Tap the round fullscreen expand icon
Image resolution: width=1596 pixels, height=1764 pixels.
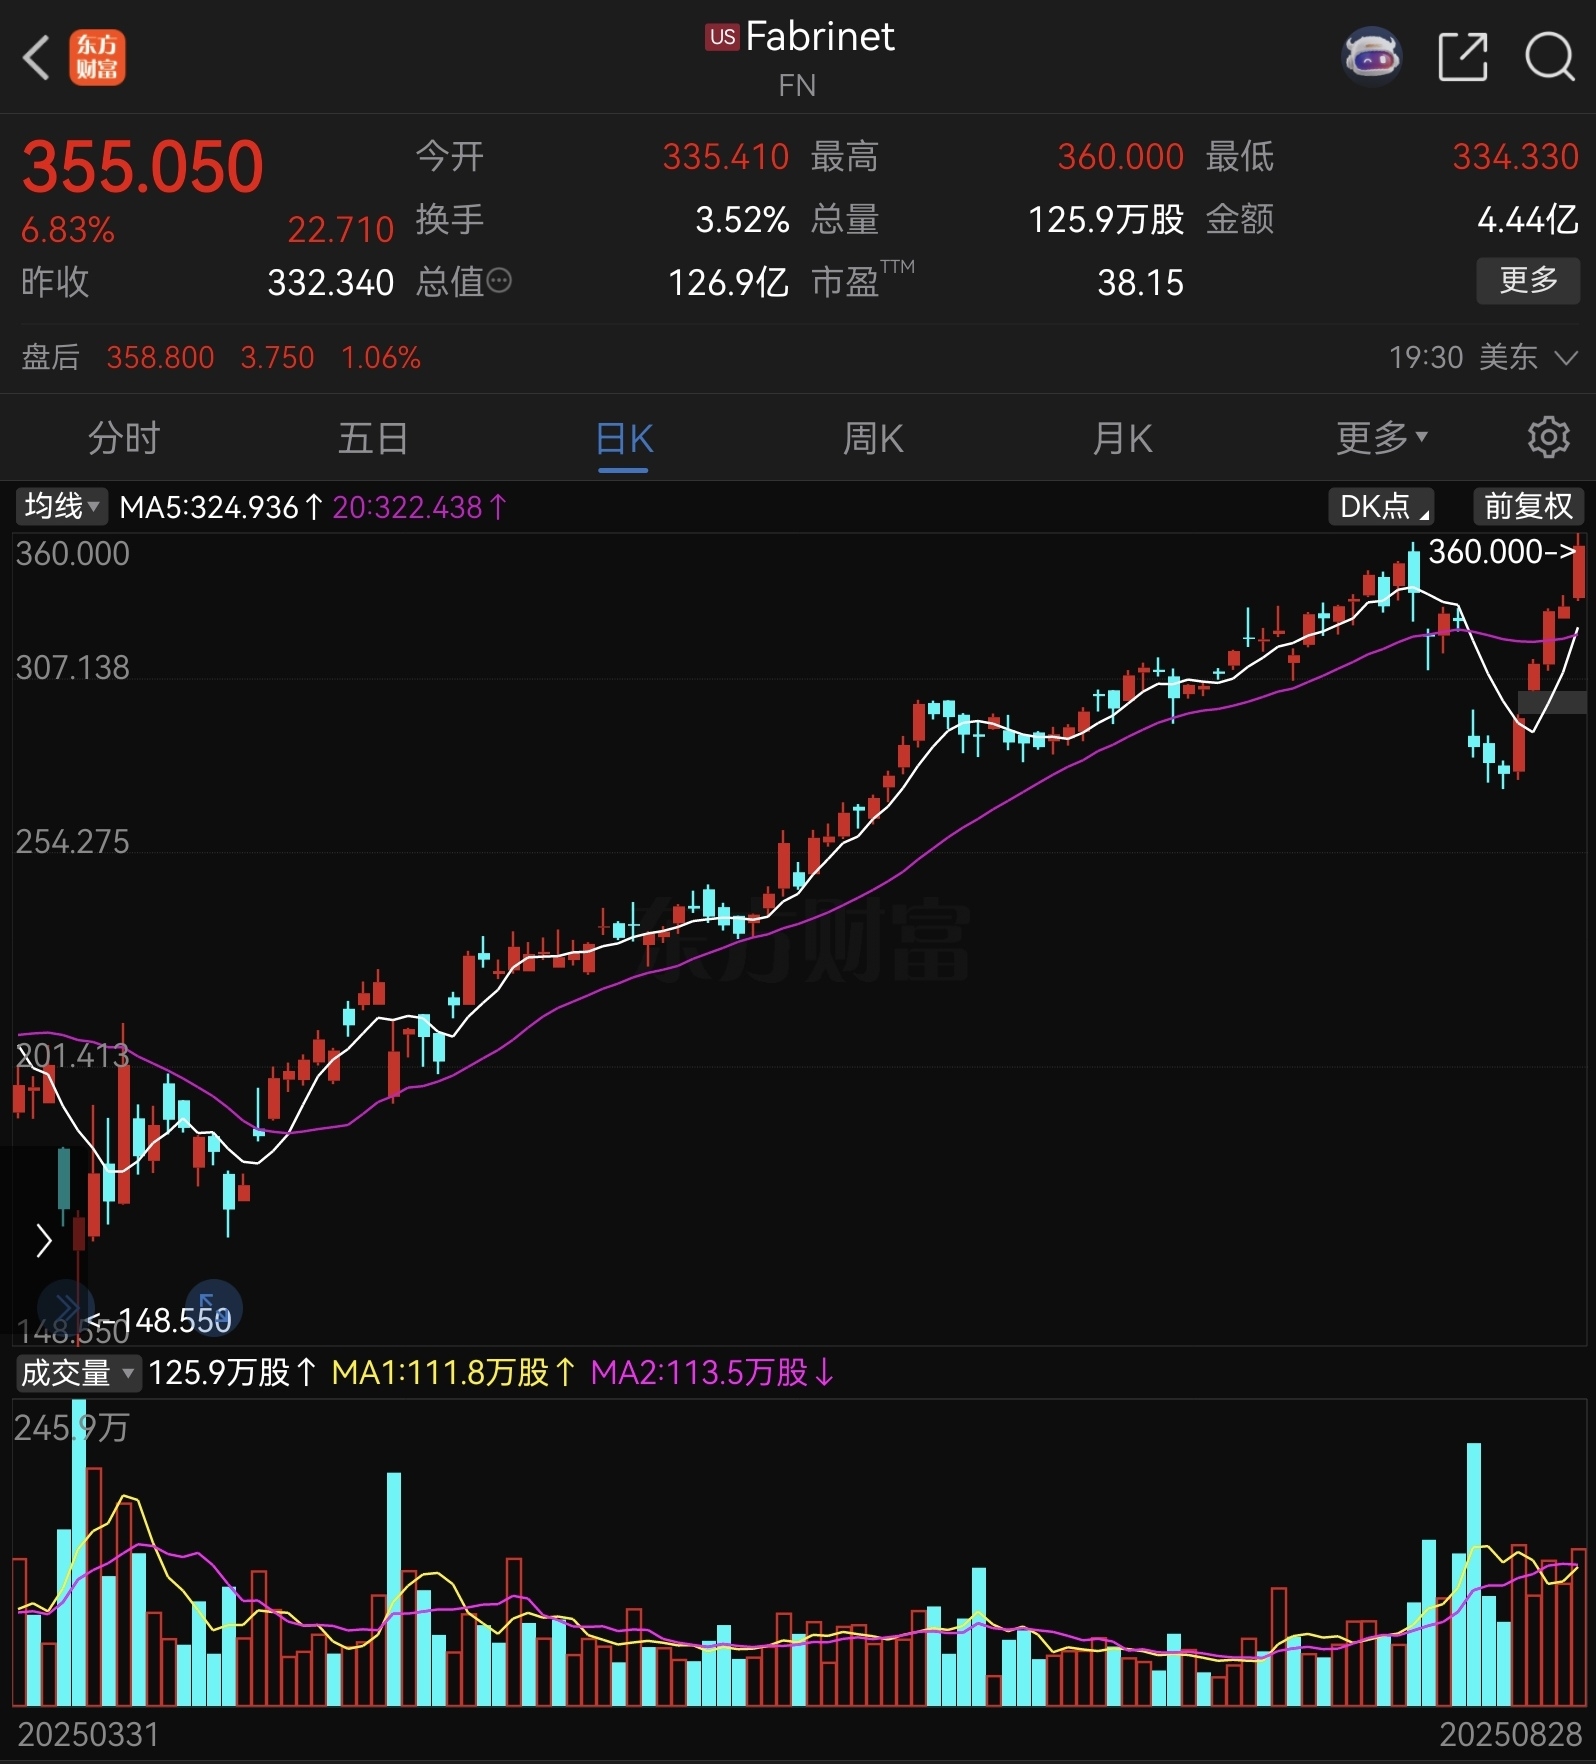[214, 1307]
